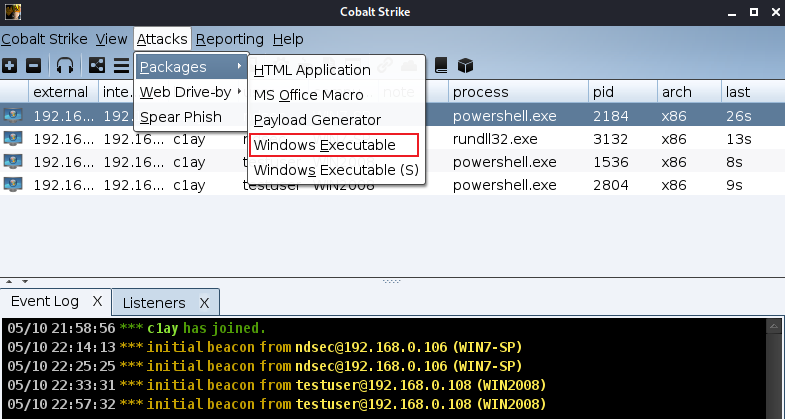Click the pid value 1536
785x419 pixels.
[x=610, y=162]
